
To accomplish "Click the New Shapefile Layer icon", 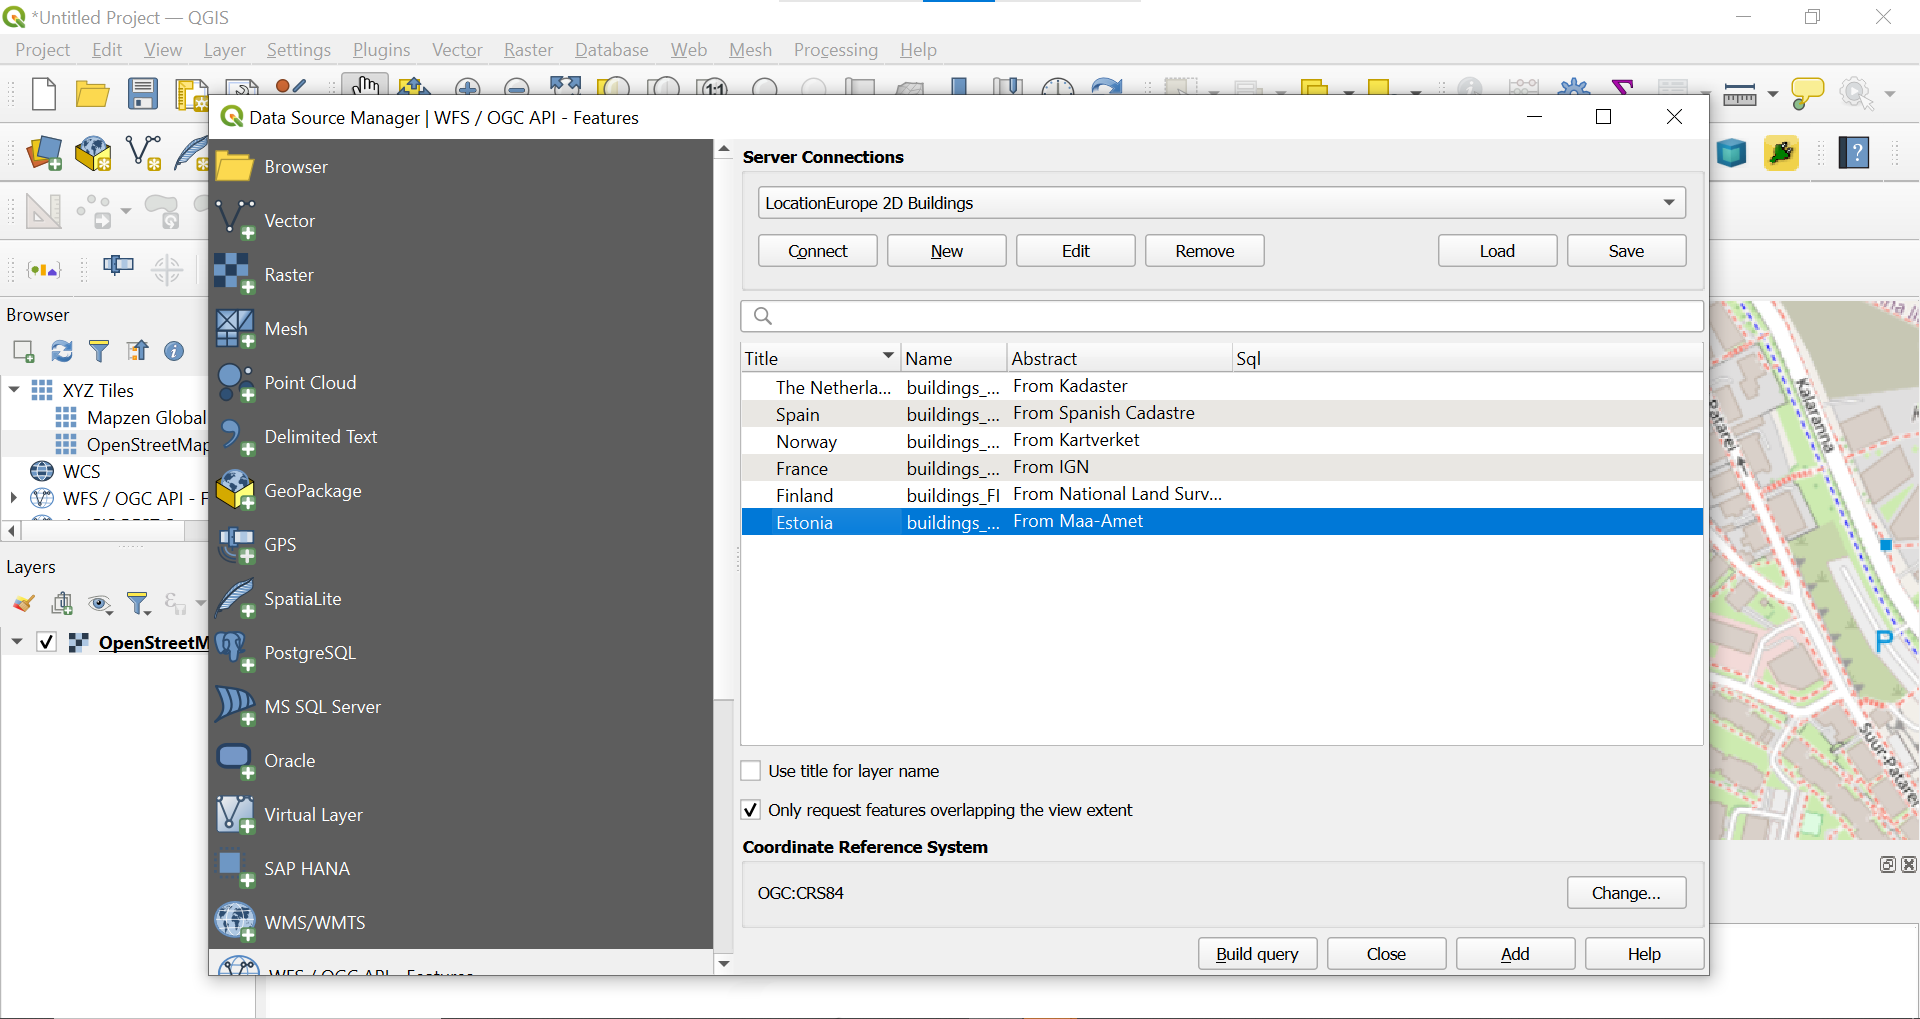I will [143, 153].
